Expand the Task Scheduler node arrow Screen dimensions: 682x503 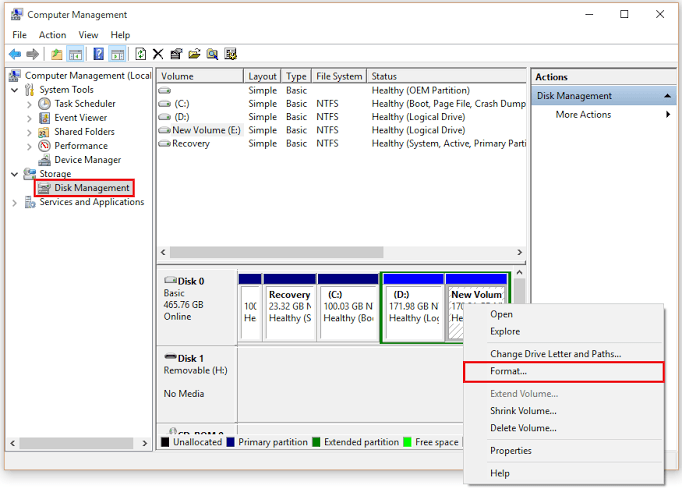point(29,104)
